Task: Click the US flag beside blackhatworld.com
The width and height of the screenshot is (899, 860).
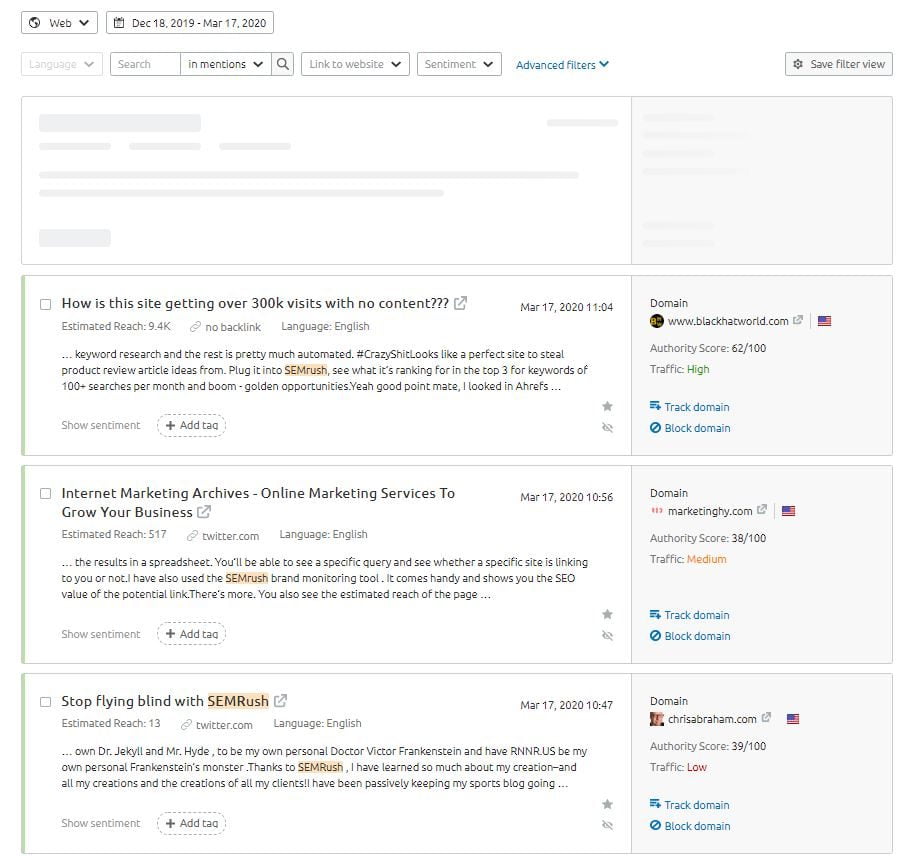Action: tap(824, 321)
